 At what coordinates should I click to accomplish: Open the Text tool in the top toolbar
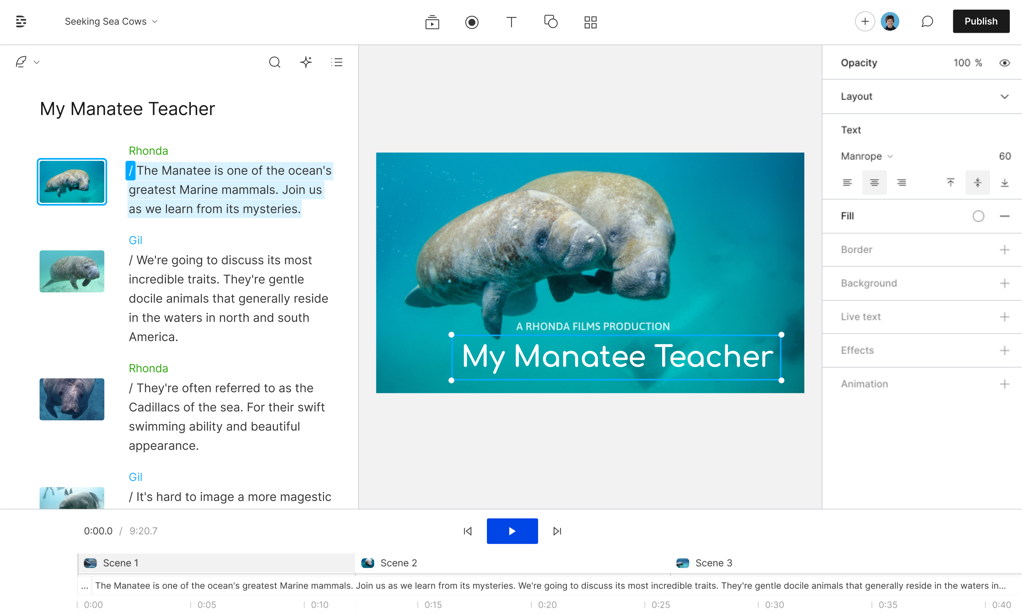point(511,21)
